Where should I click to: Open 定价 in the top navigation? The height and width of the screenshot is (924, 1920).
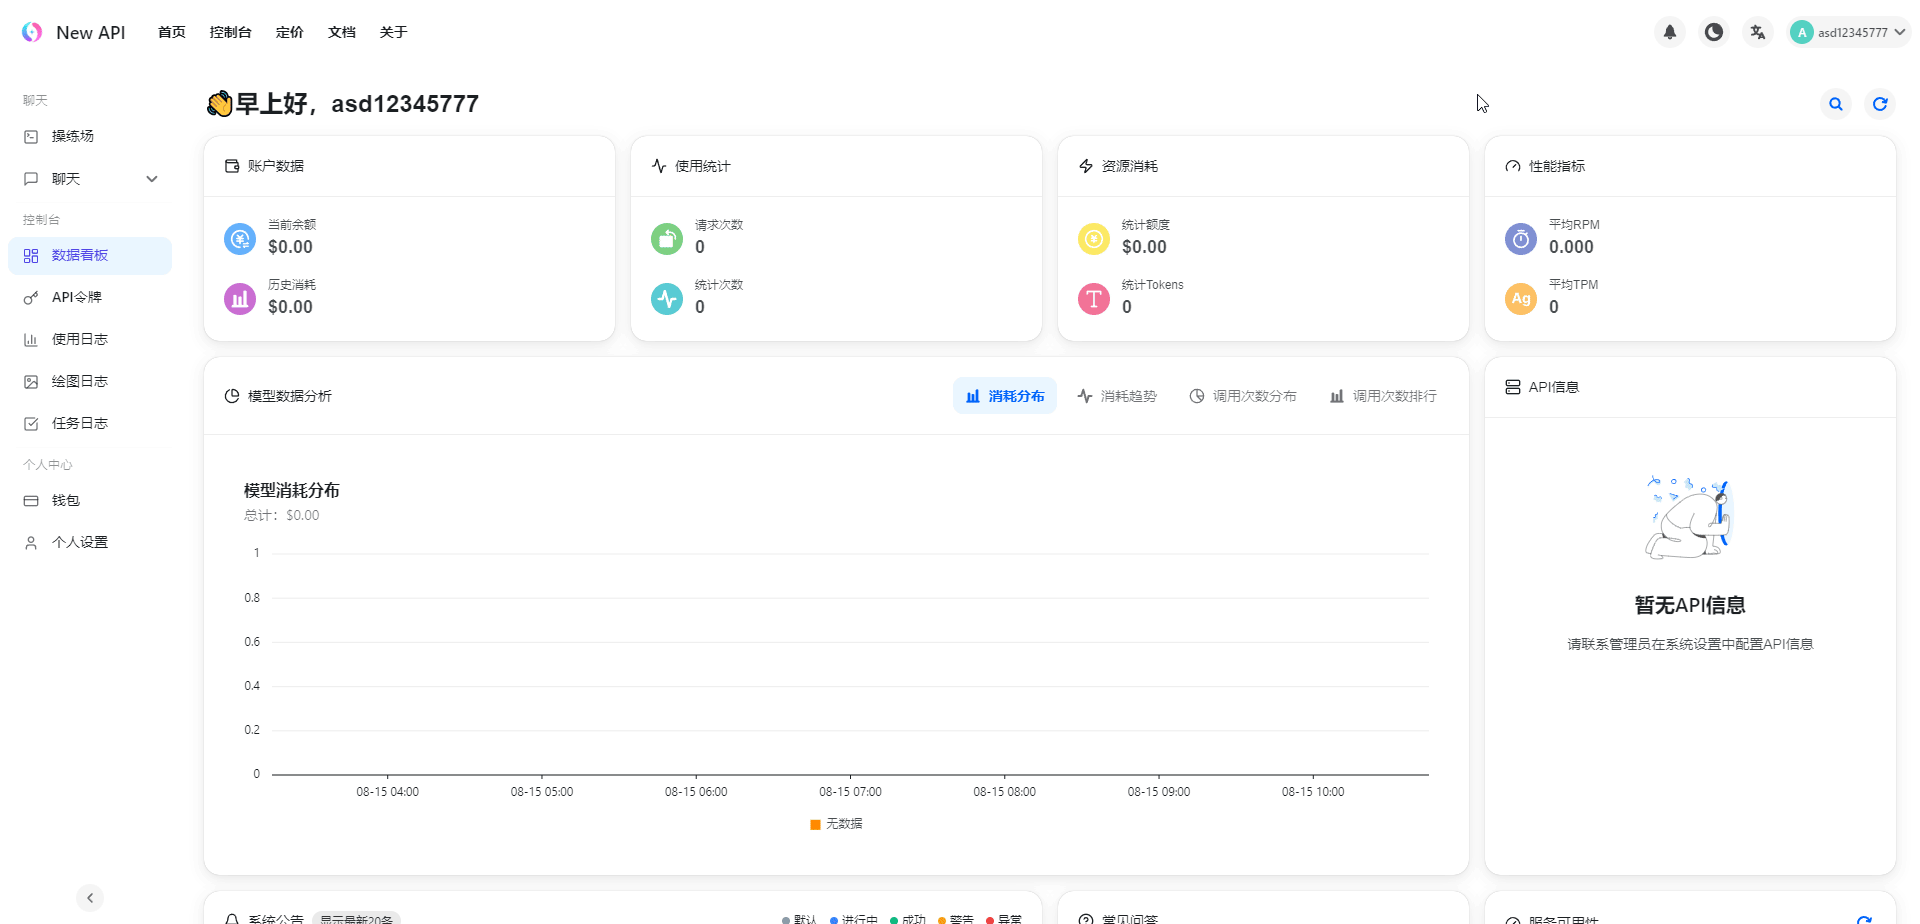tap(289, 32)
